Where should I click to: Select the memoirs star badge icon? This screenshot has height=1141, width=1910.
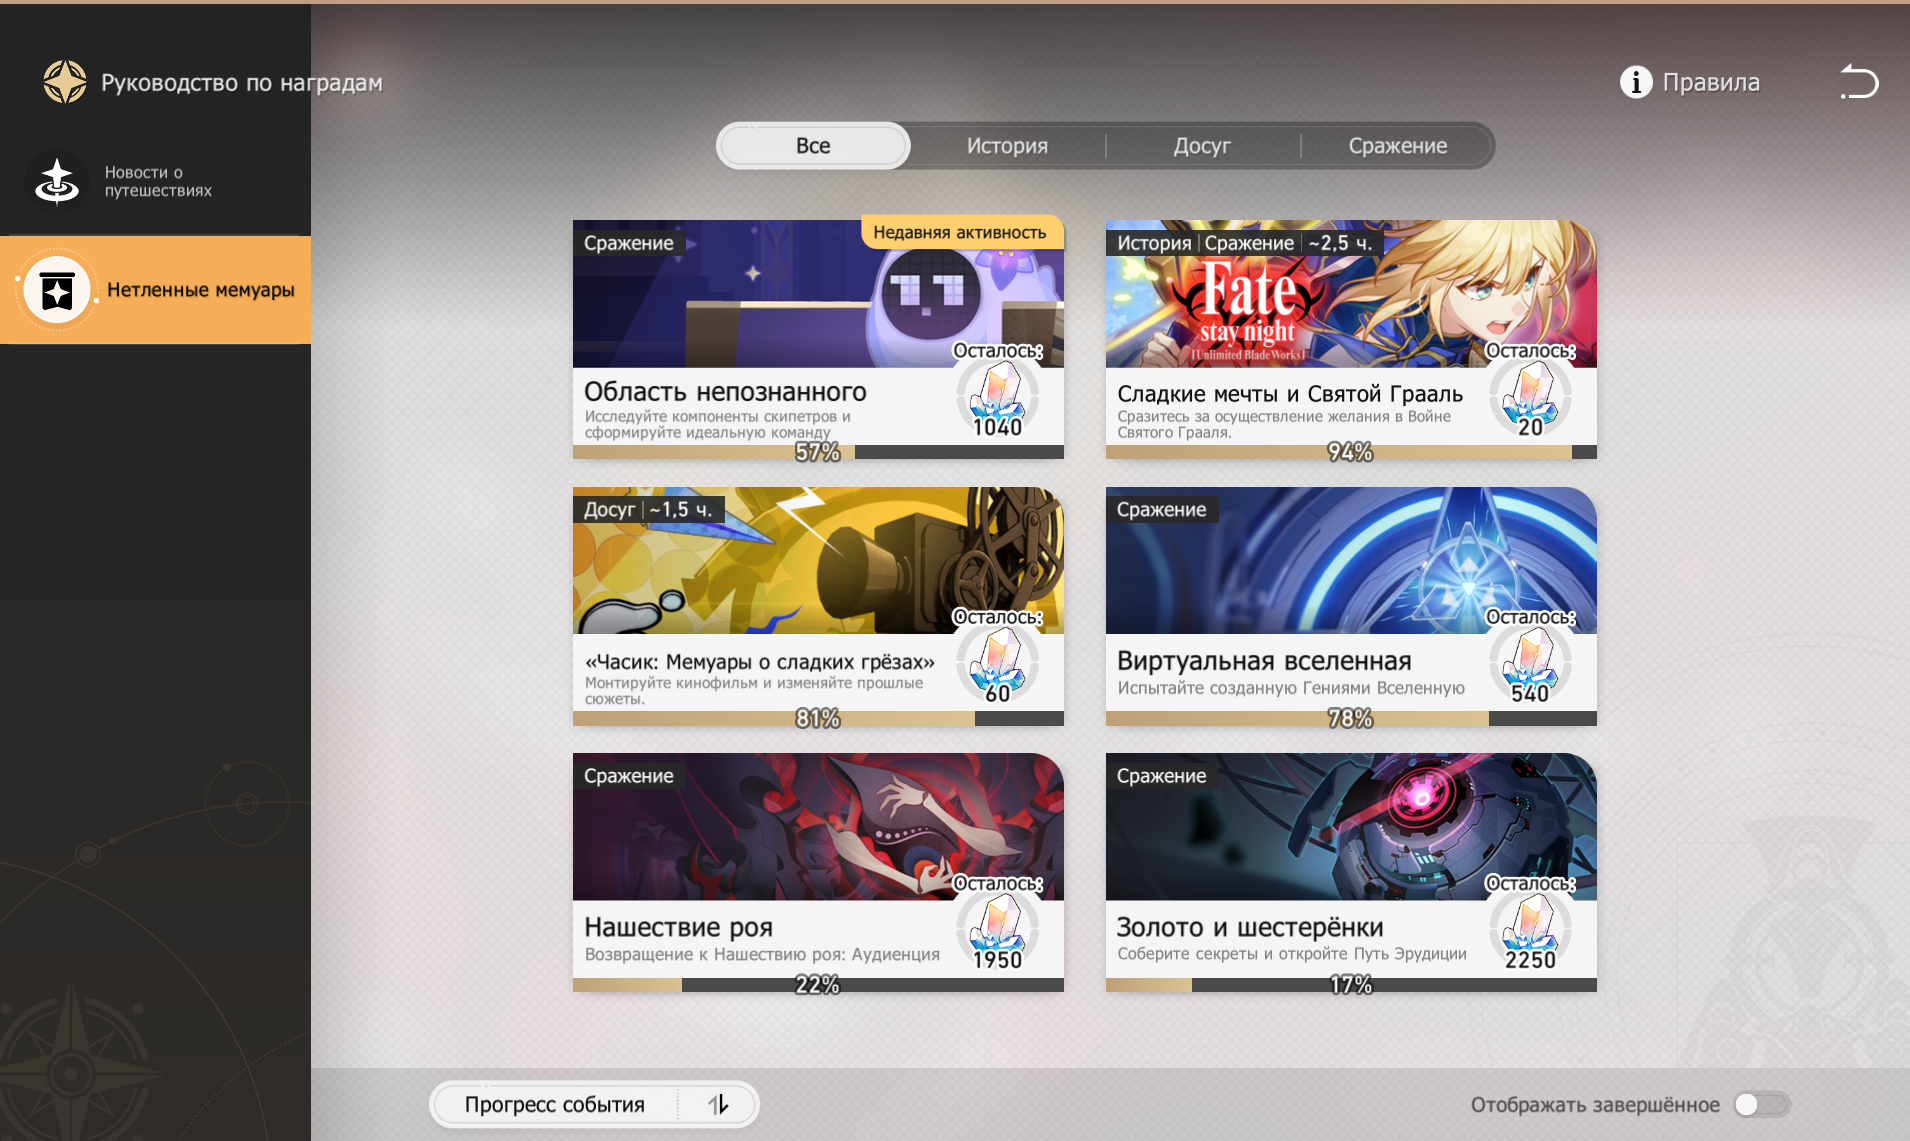pos(57,290)
